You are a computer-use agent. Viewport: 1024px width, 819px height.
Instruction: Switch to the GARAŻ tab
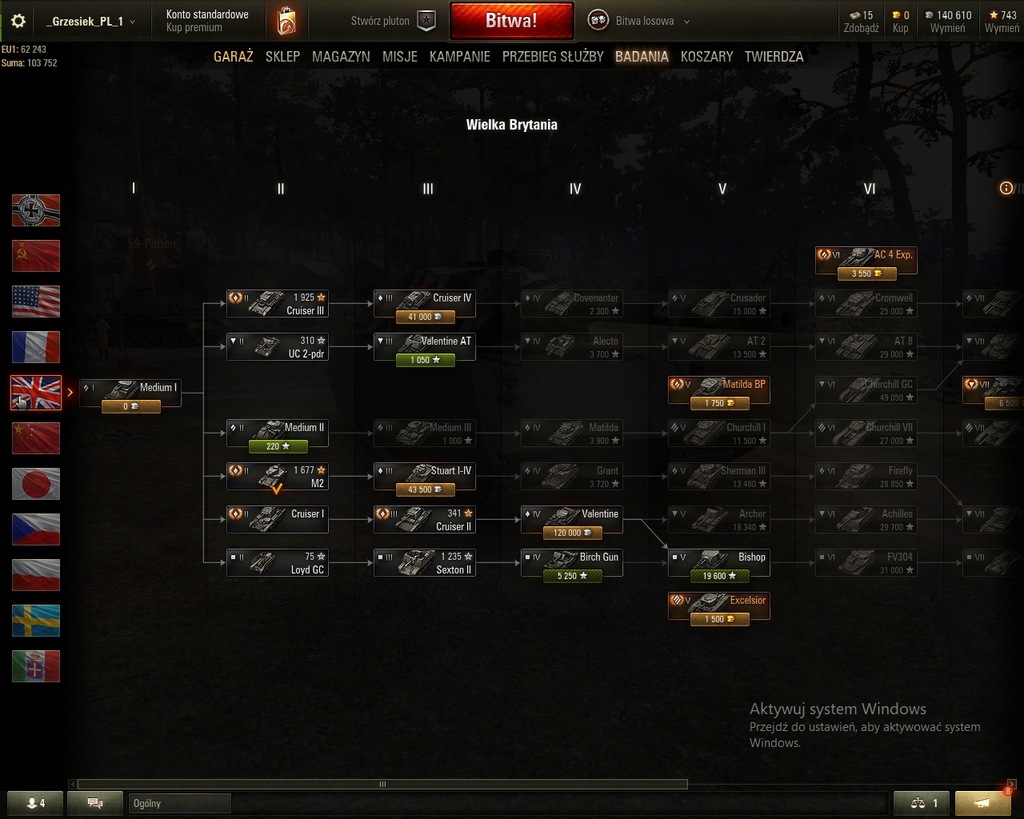[233, 57]
